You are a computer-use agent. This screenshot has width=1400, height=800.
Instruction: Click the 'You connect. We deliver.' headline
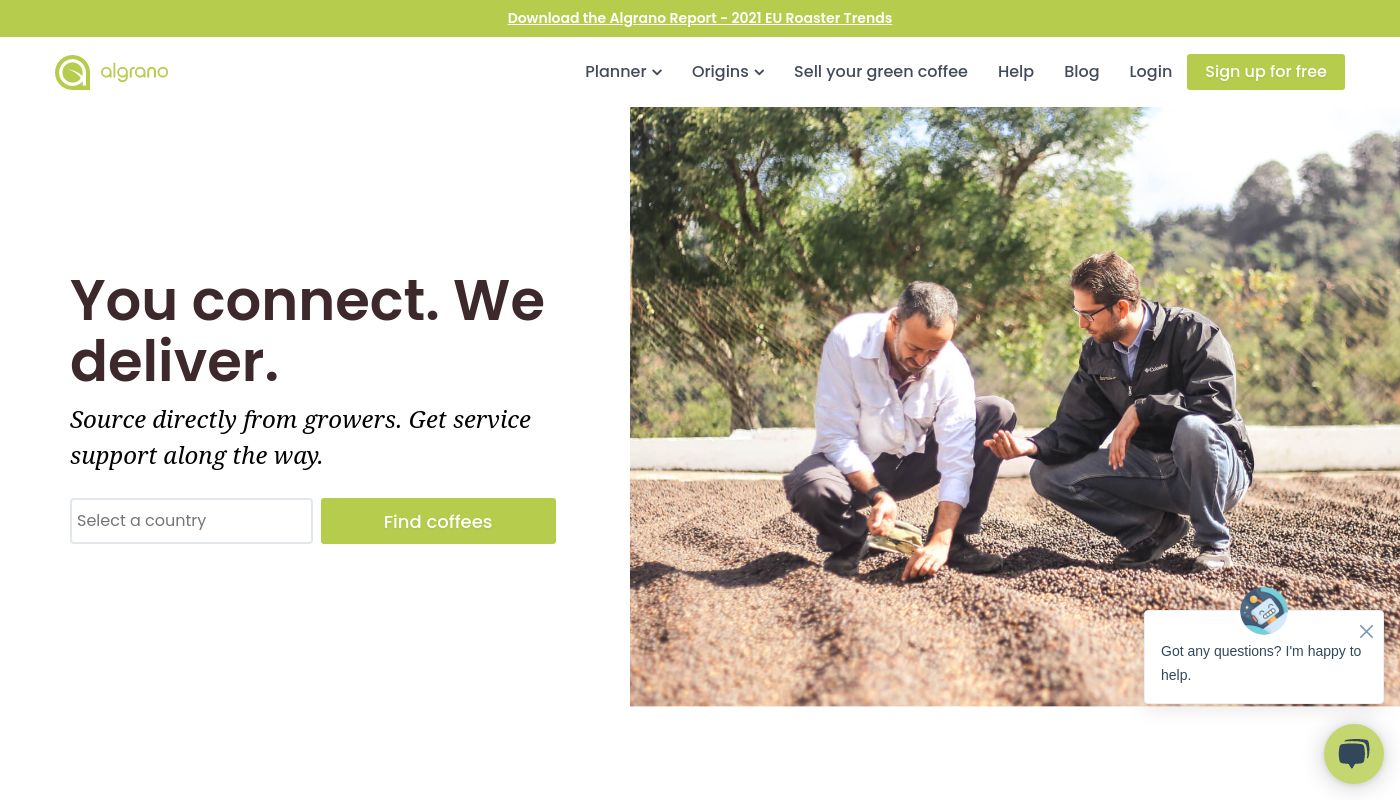tap(307, 330)
